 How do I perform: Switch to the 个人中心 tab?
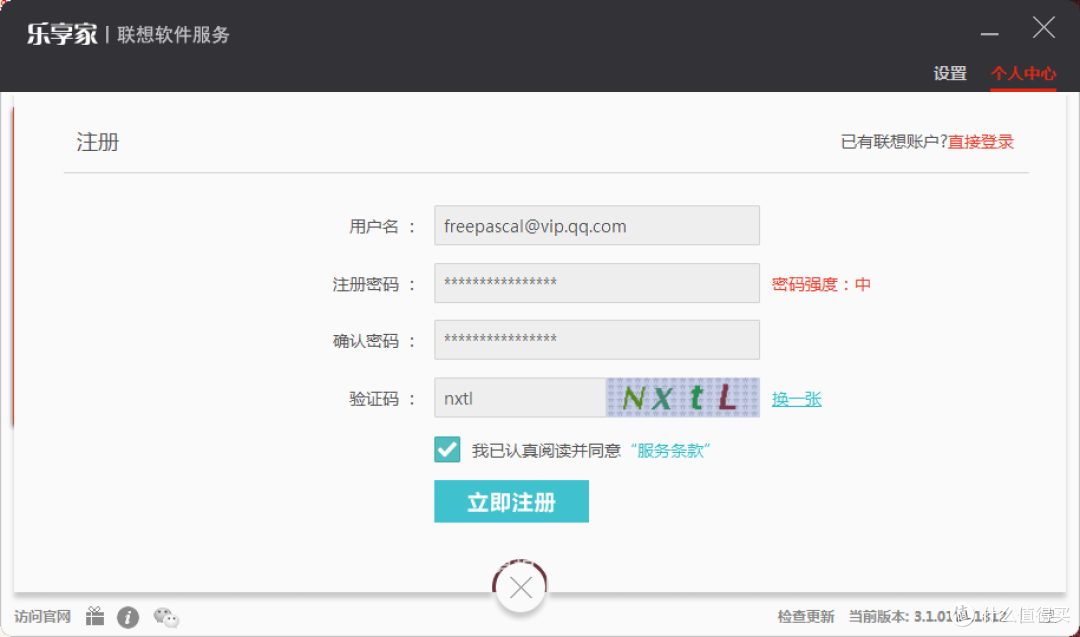(1023, 73)
